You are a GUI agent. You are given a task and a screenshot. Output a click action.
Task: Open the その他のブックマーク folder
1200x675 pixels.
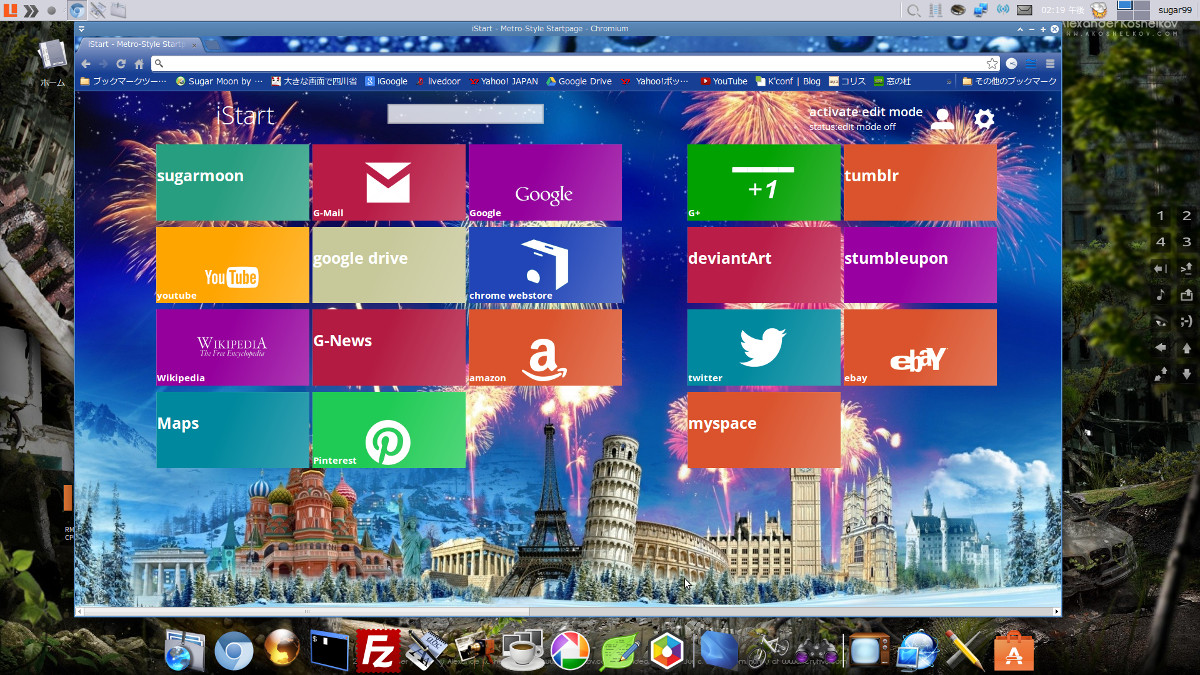click(x=1010, y=81)
